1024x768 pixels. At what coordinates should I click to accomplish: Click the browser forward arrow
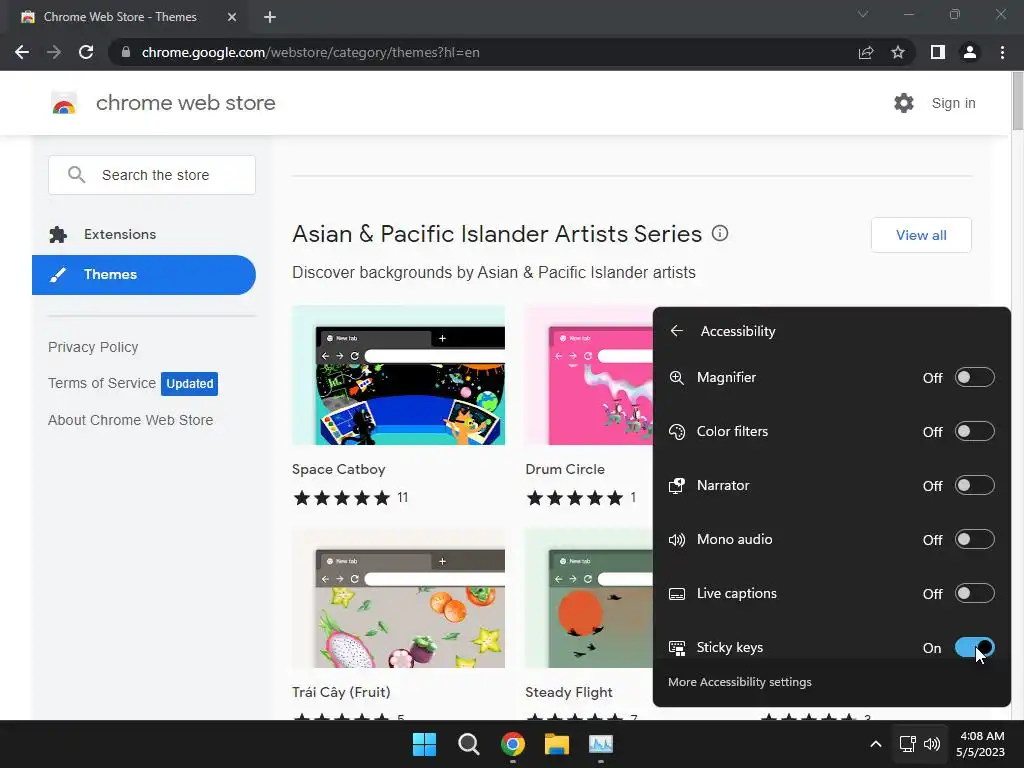54,52
